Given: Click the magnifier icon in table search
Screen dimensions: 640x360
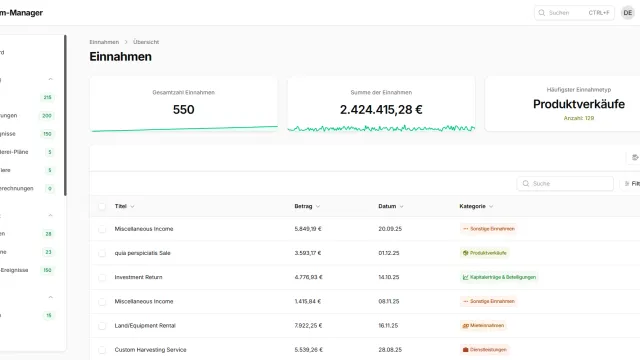Looking at the screenshot, I should pos(526,184).
